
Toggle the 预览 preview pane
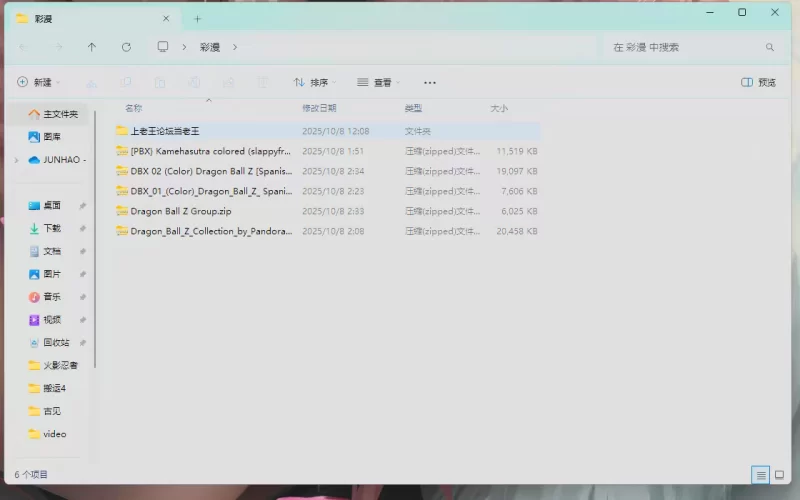pyautogui.click(x=759, y=83)
